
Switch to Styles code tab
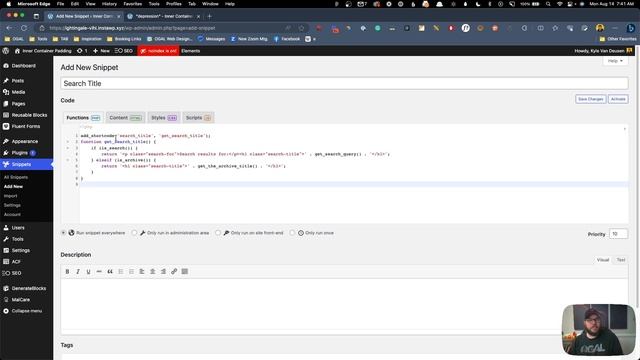164,118
